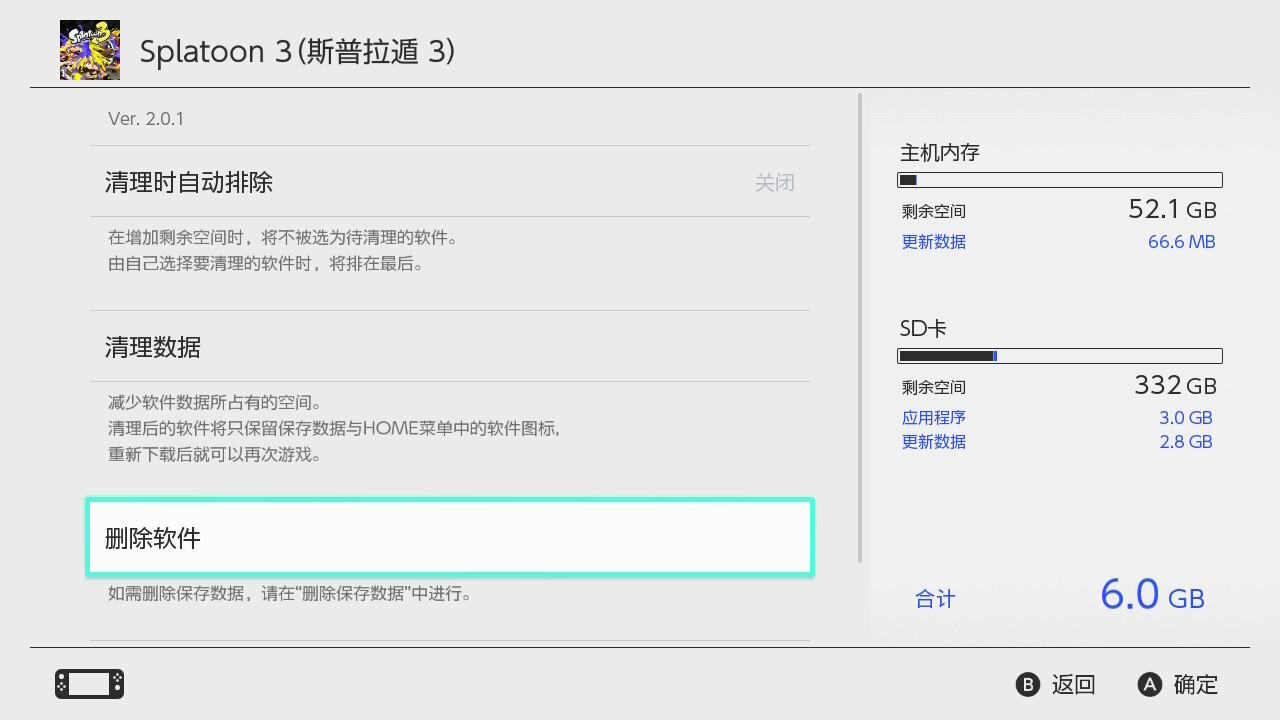Click the A 确定 button
The image size is (1280, 720).
(1178, 685)
